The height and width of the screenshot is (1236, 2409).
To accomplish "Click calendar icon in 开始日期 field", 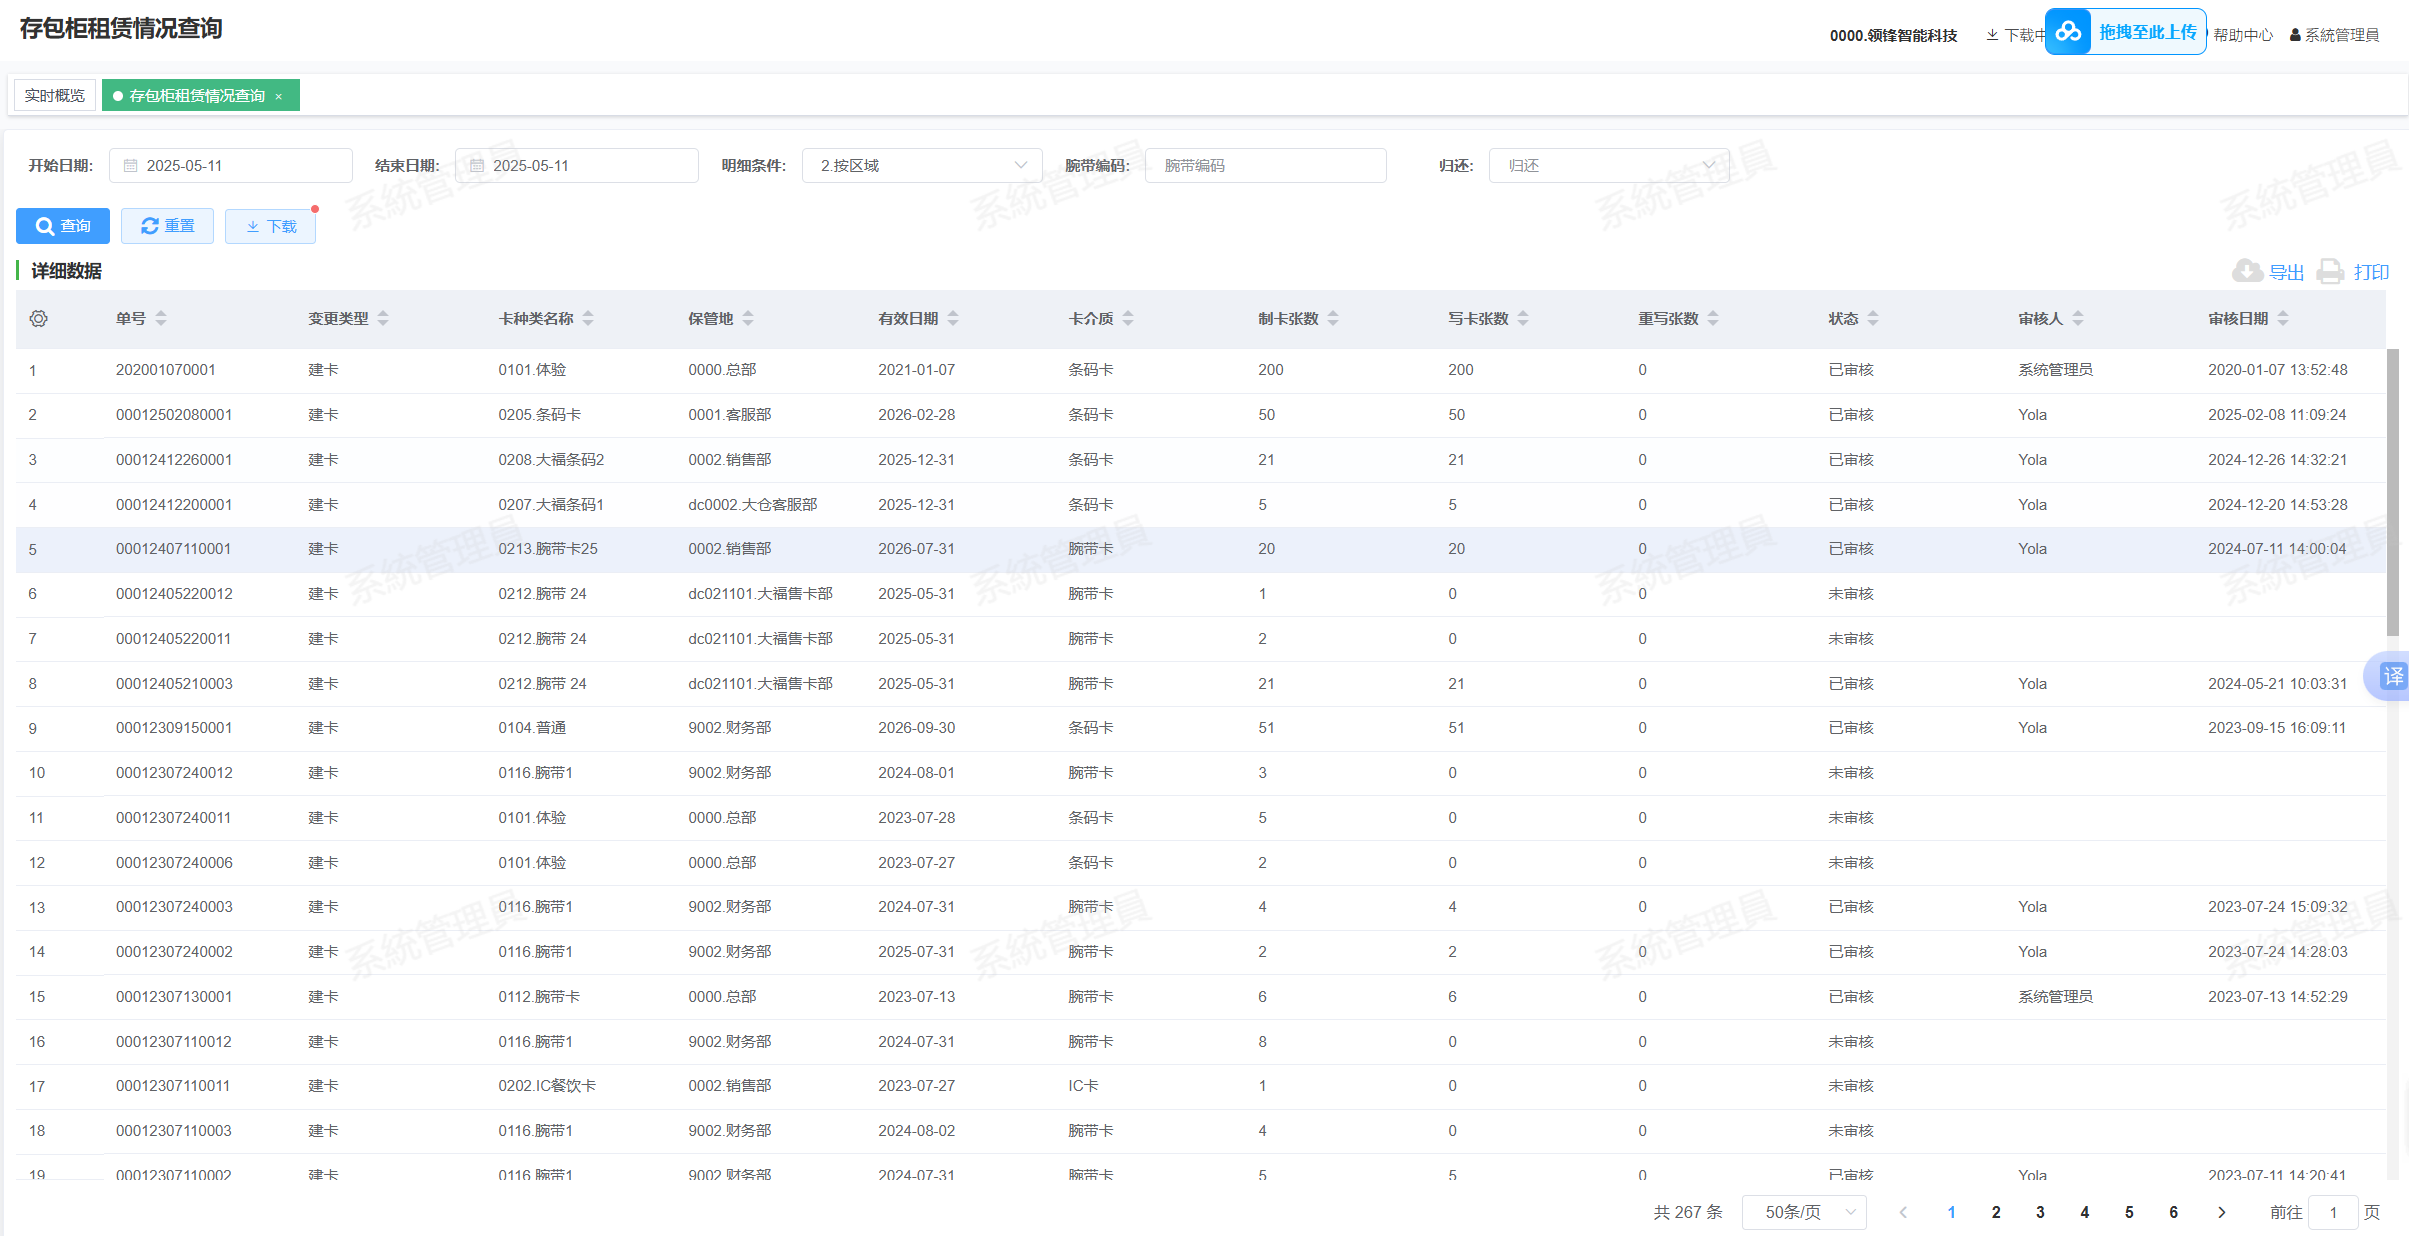I will [x=130, y=166].
